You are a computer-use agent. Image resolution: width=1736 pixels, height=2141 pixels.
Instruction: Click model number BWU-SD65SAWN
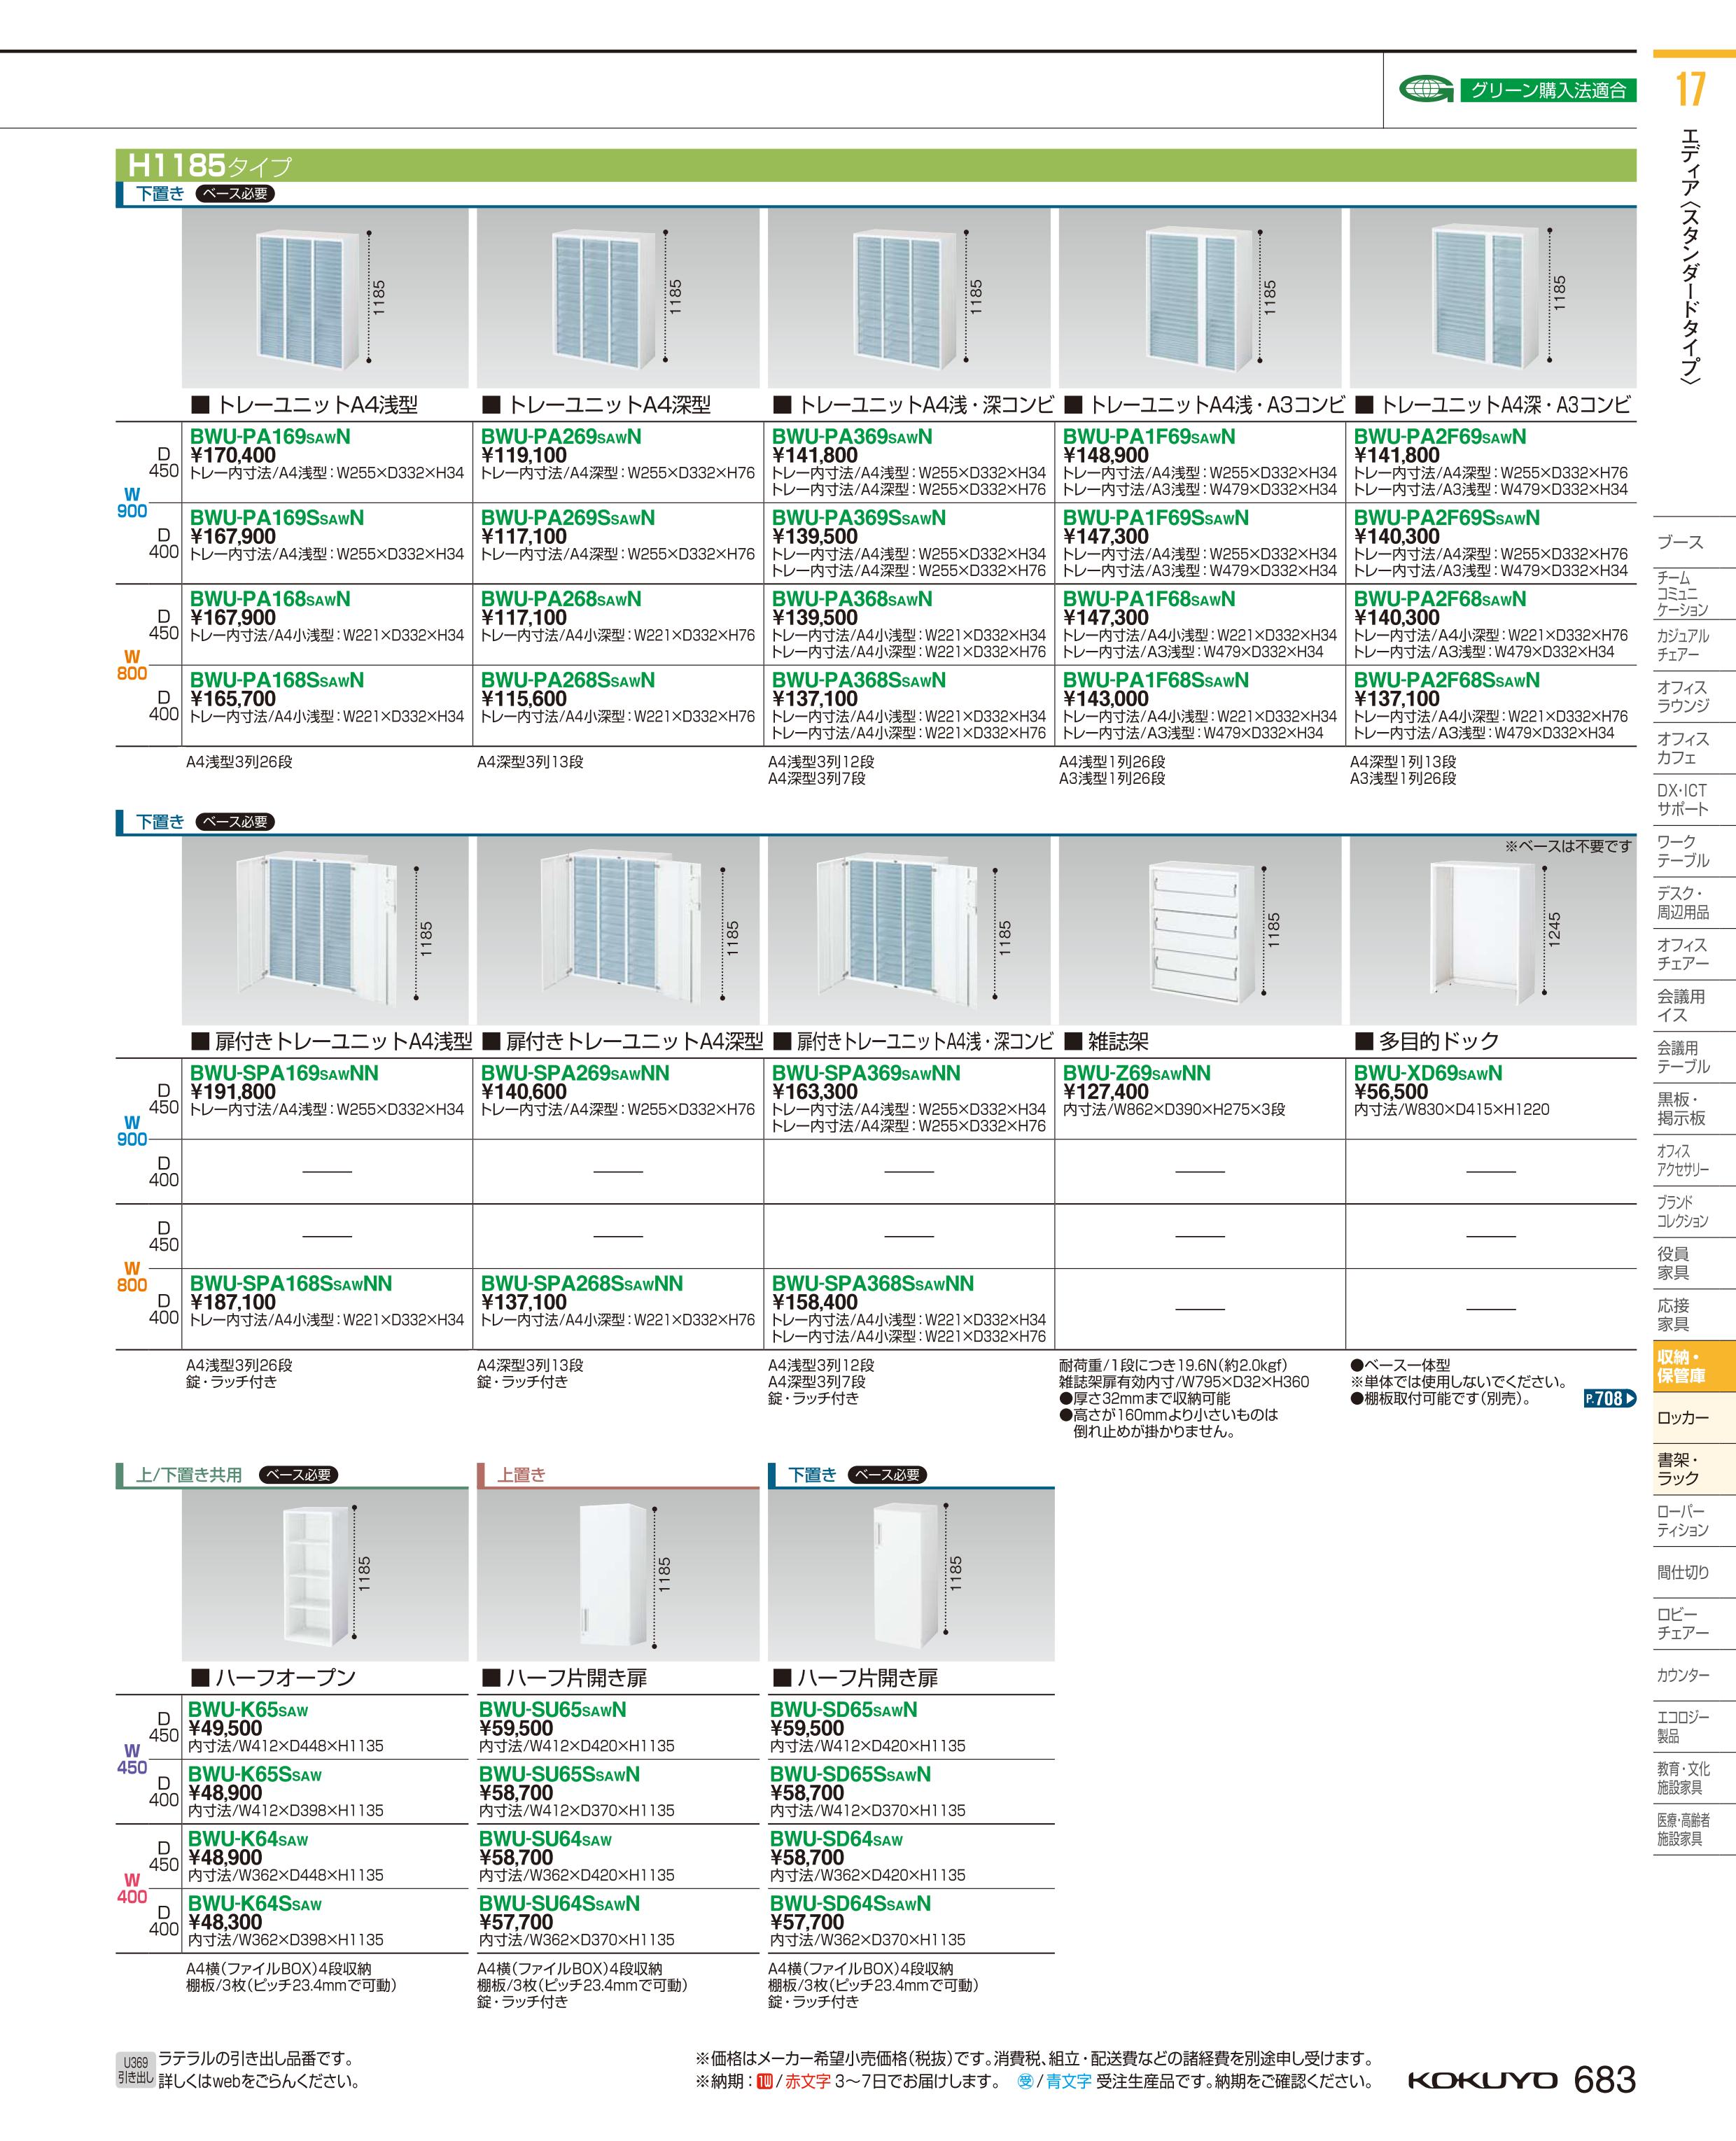[x=843, y=1710]
